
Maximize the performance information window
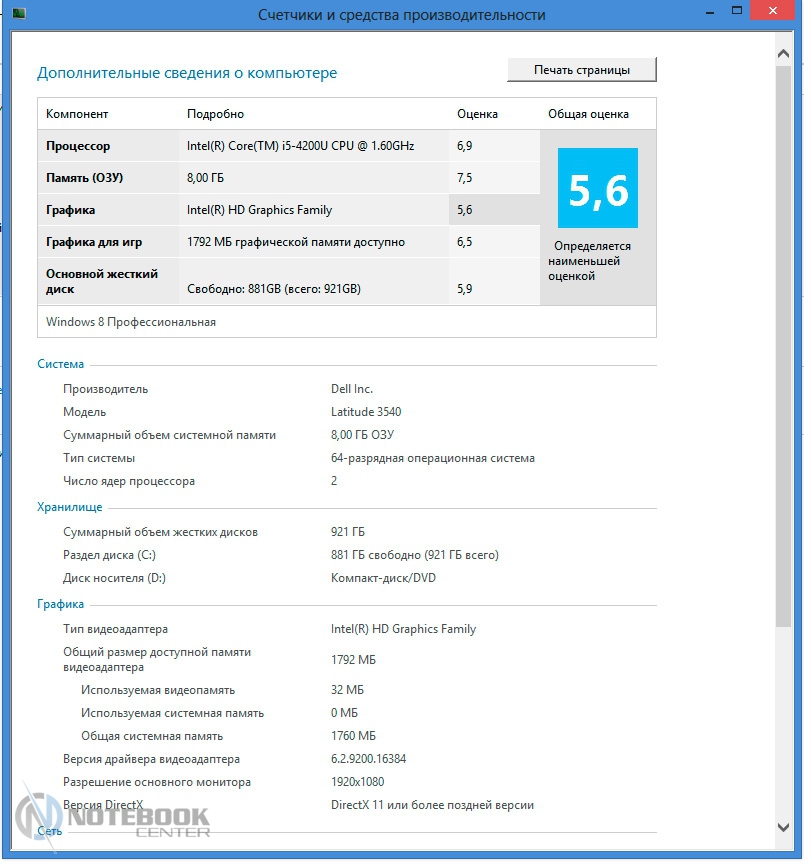coord(736,12)
